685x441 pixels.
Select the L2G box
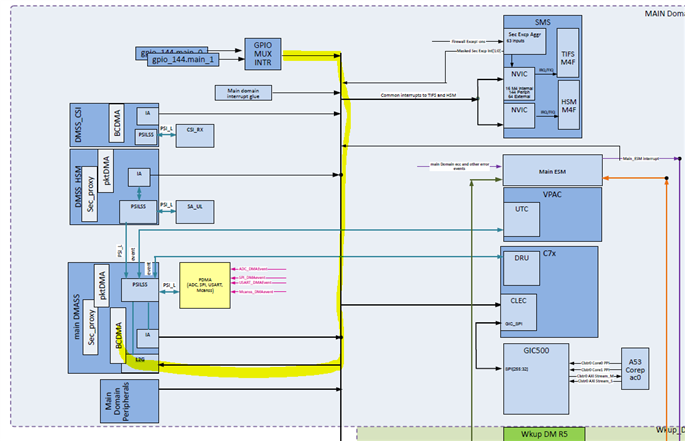(140, 364)
